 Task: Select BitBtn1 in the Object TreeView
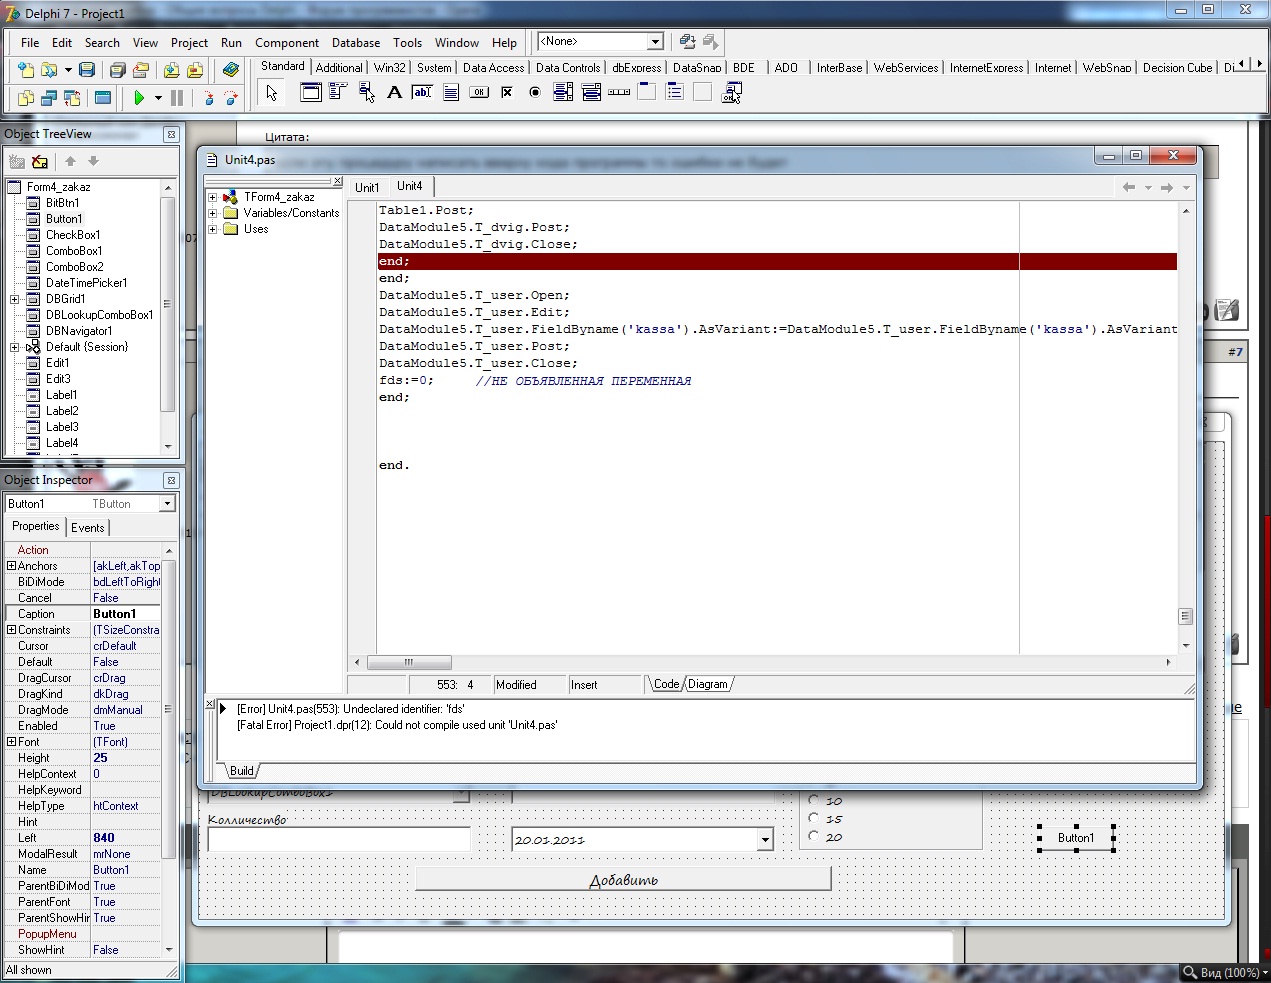pos(62,203)
